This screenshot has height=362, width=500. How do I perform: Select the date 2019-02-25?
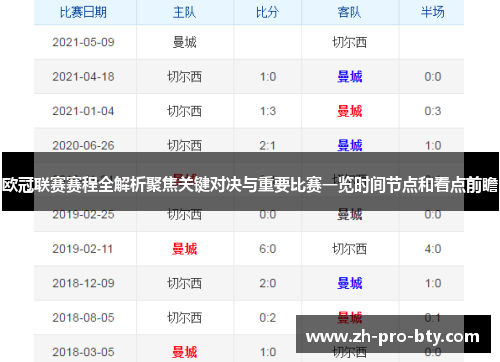tap(83, 215)
